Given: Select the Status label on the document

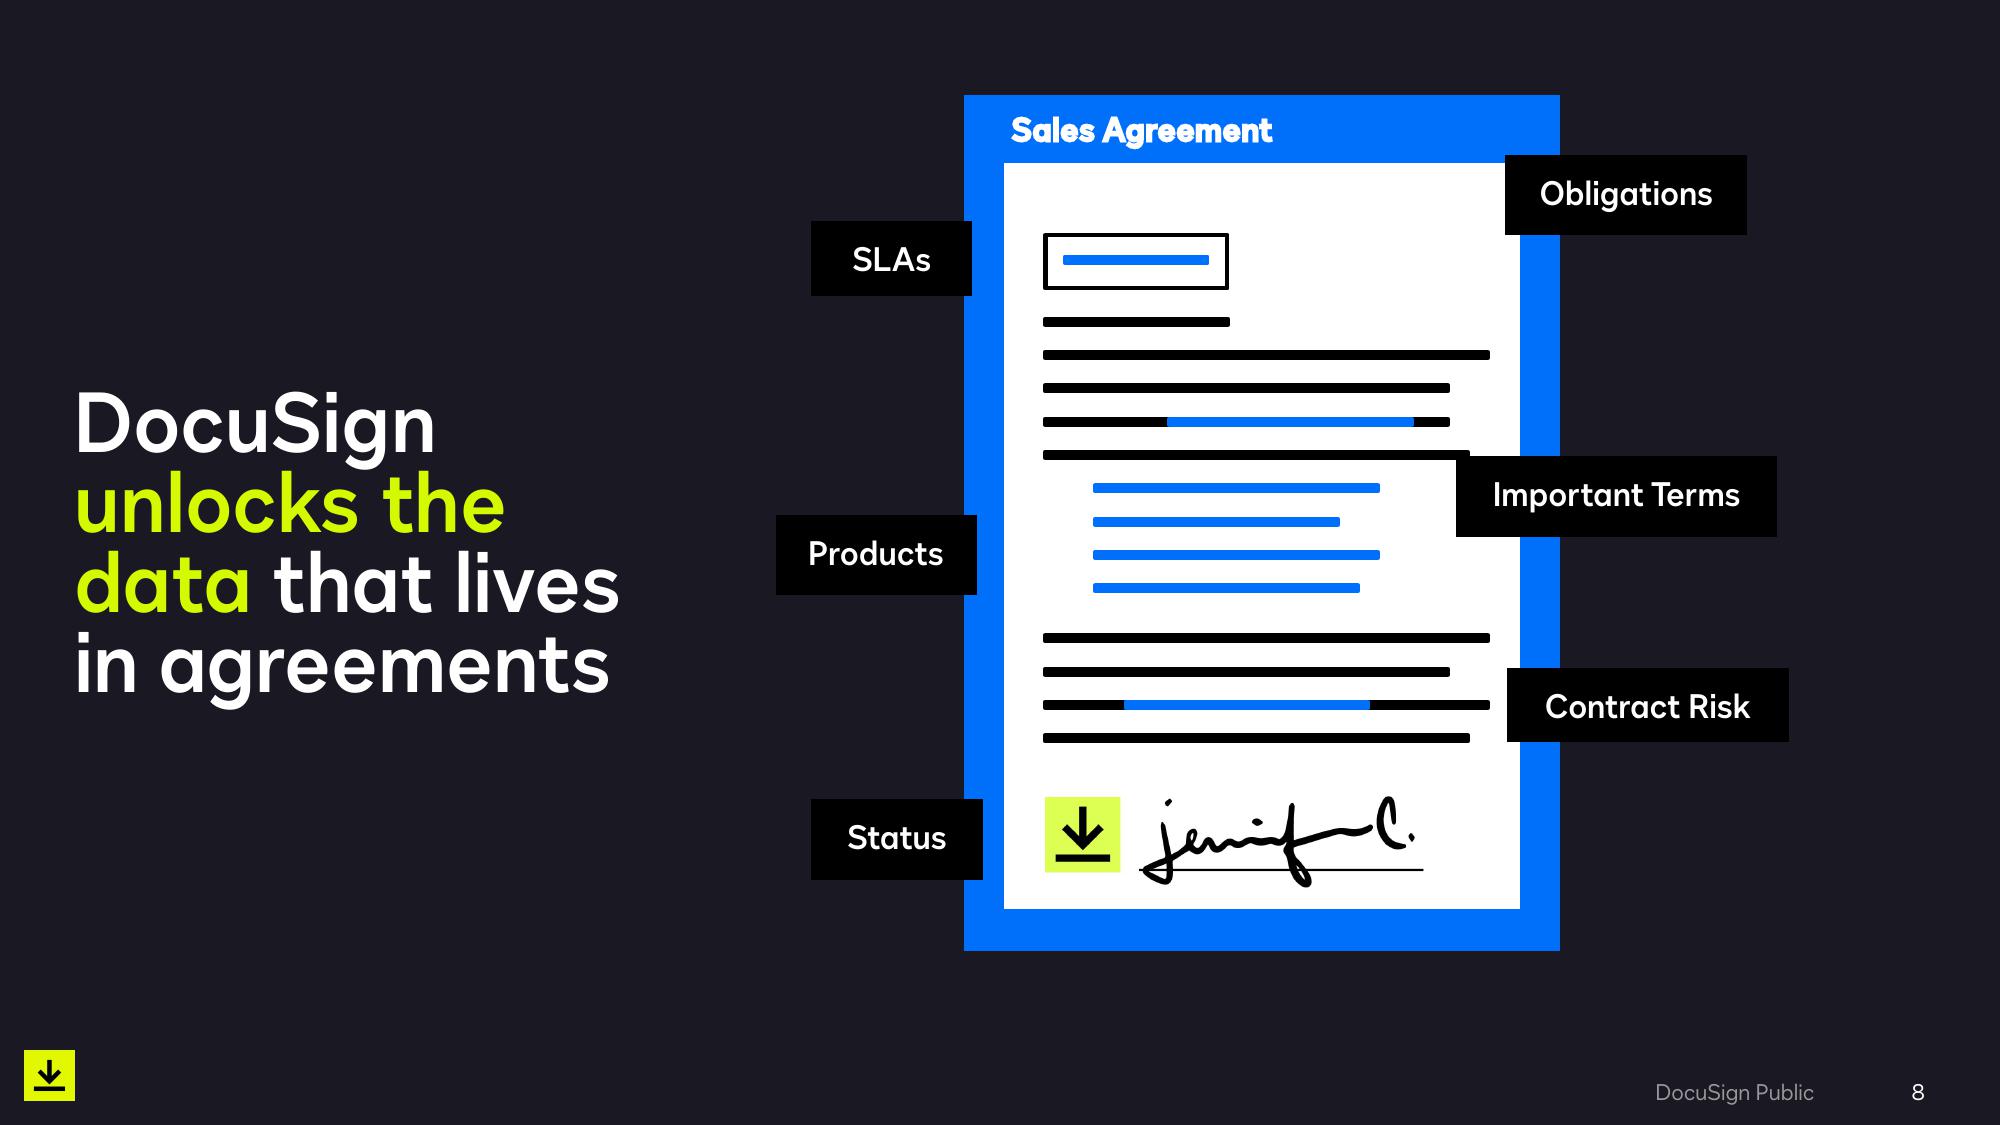Looking at the screenshot, I should tap(896, 837).
